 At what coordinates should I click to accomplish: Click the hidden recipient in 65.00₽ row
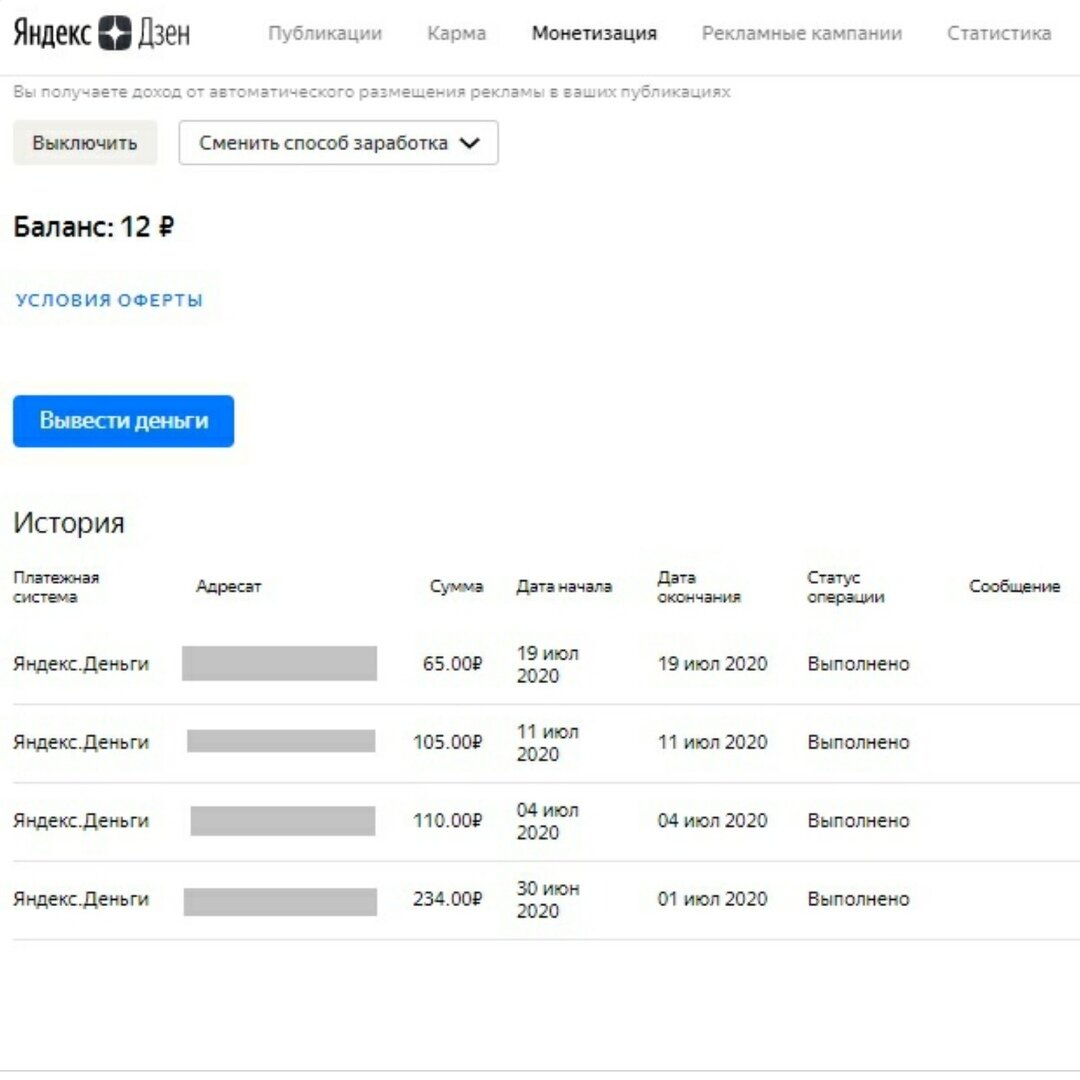[279, 663]
